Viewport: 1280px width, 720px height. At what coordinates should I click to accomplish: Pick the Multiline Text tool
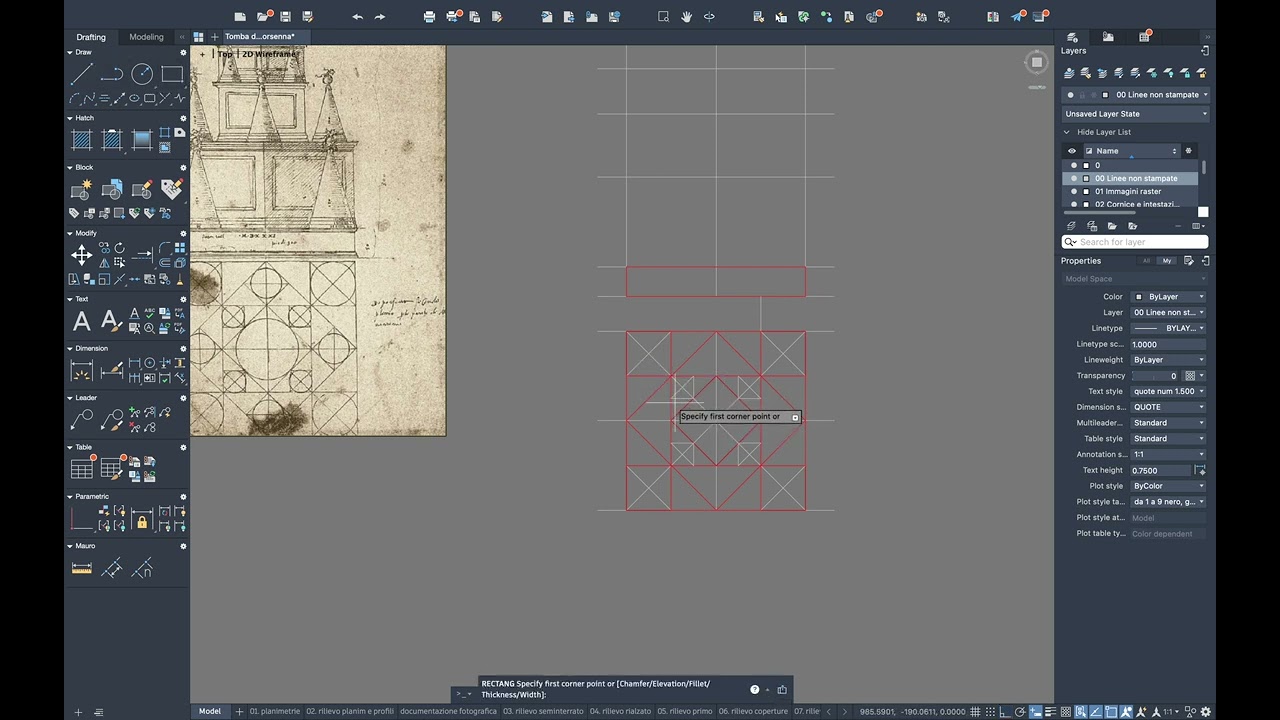click(x=82, y=322)
